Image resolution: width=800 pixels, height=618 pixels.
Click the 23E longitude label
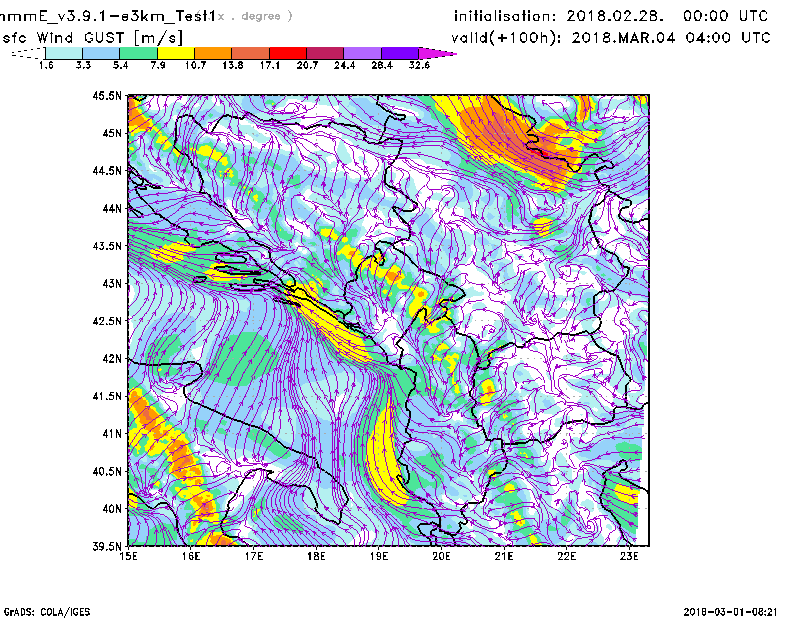click(629, 556)
